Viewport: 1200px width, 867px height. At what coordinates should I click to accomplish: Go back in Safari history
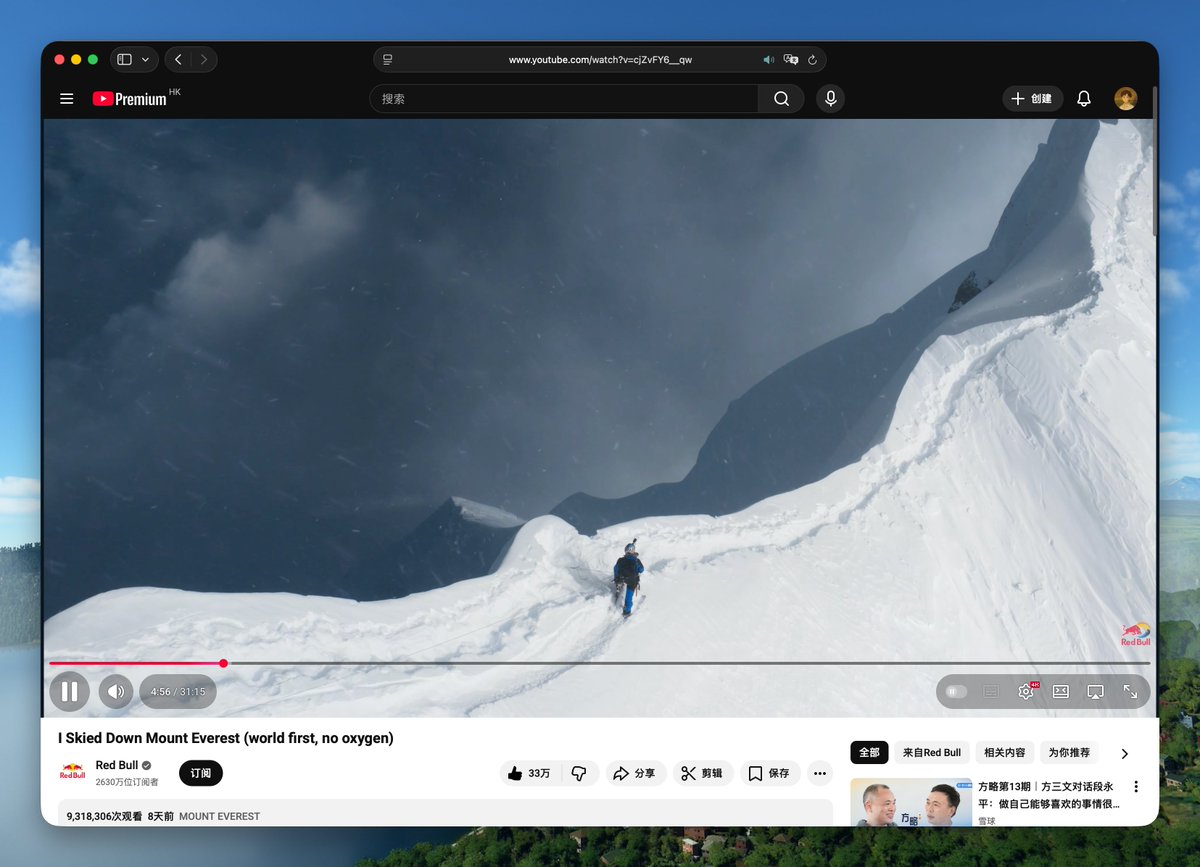tap(178, 60)
